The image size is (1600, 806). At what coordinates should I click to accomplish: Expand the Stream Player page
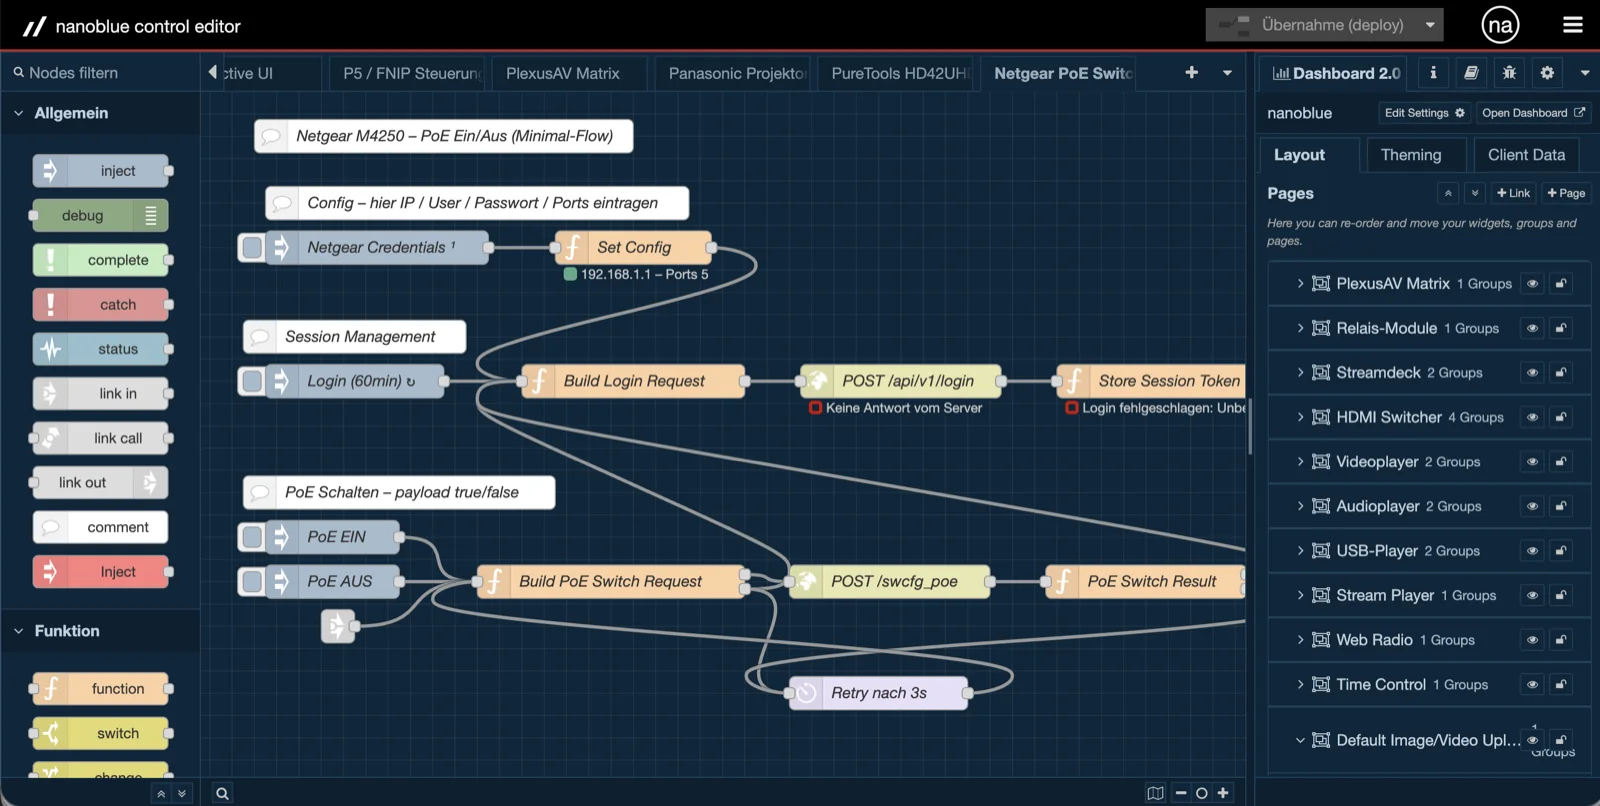pos(1300,595)
